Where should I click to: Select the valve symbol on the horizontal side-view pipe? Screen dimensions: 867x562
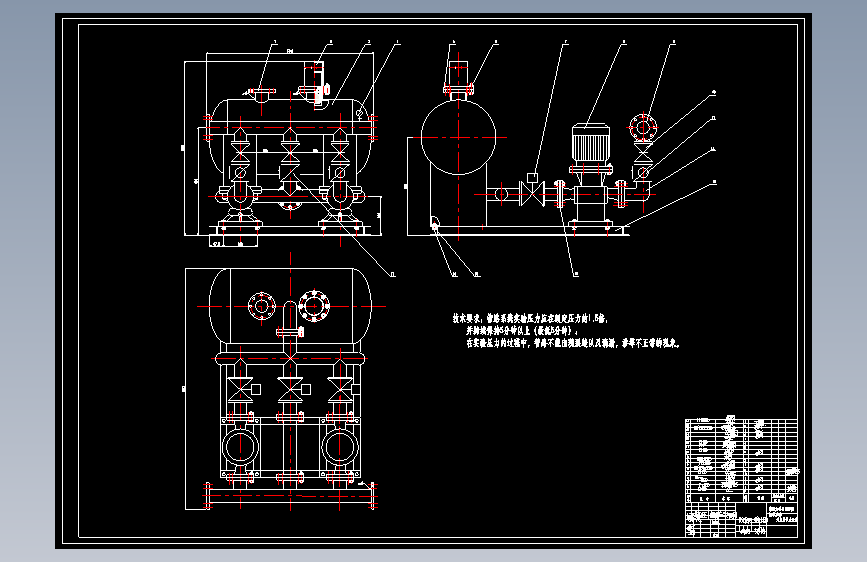click(x=532, y=194)
